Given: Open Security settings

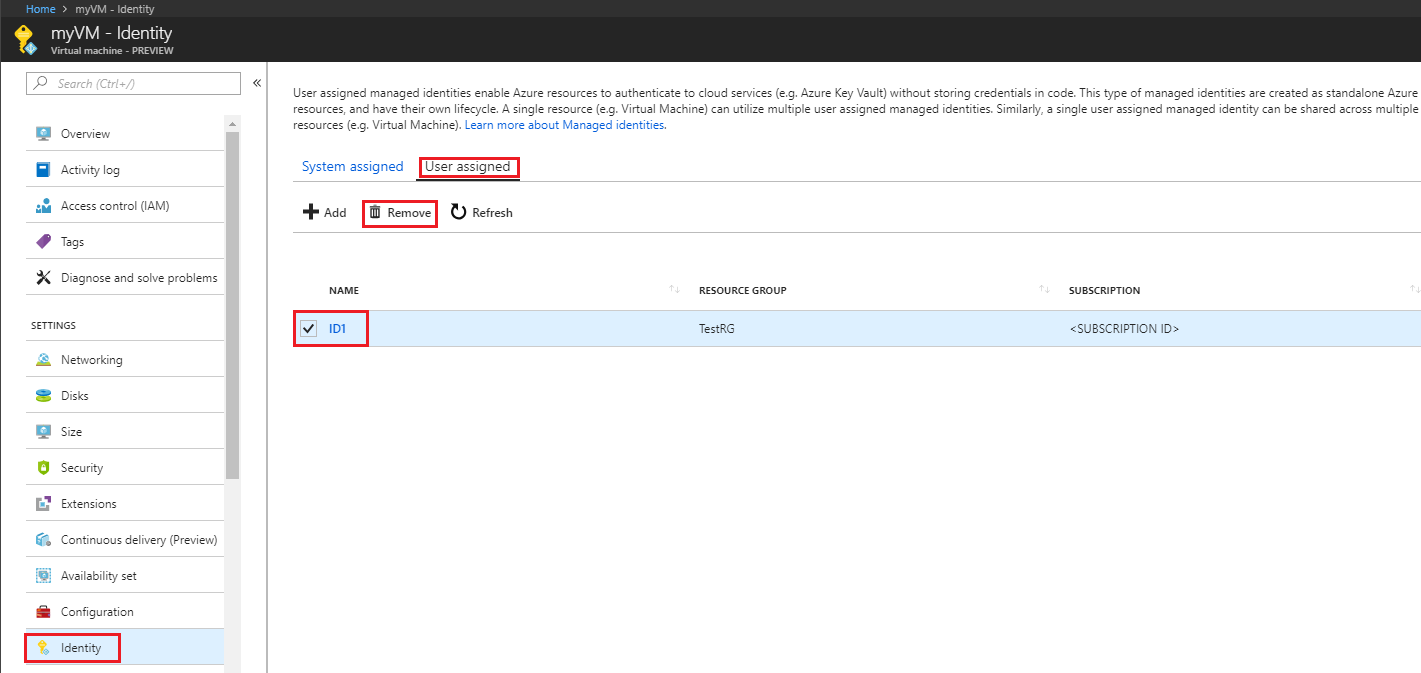Looking at the screenshot, I should pyautogui.click(x=125, y=468).
